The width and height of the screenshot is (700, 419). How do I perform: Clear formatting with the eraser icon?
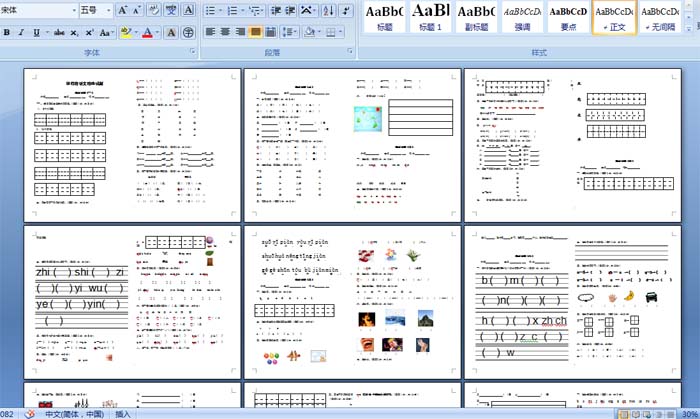tap(154, 10)
